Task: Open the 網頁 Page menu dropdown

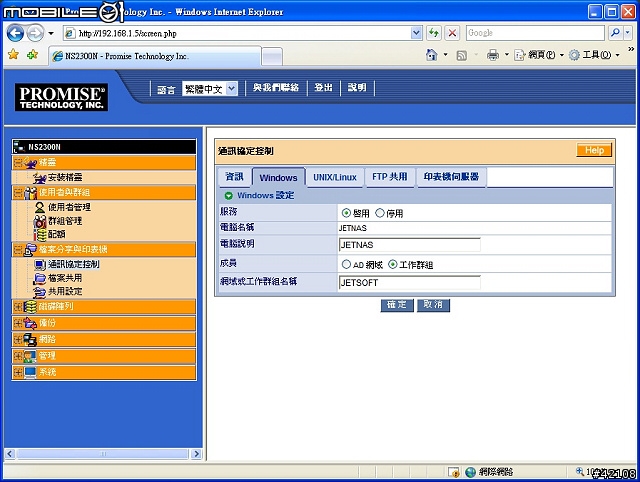Action: [x=562, y=55]
